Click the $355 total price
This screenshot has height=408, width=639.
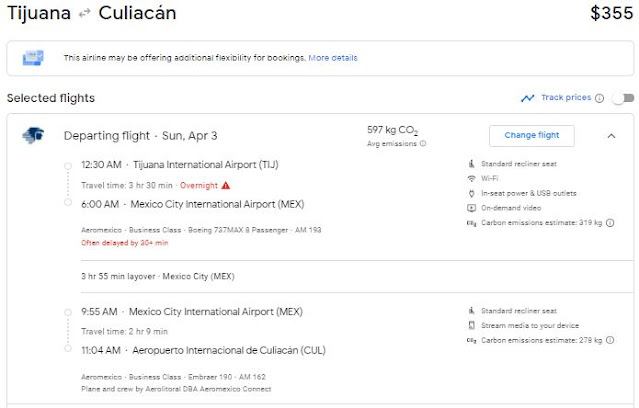[x=611, y=13]
